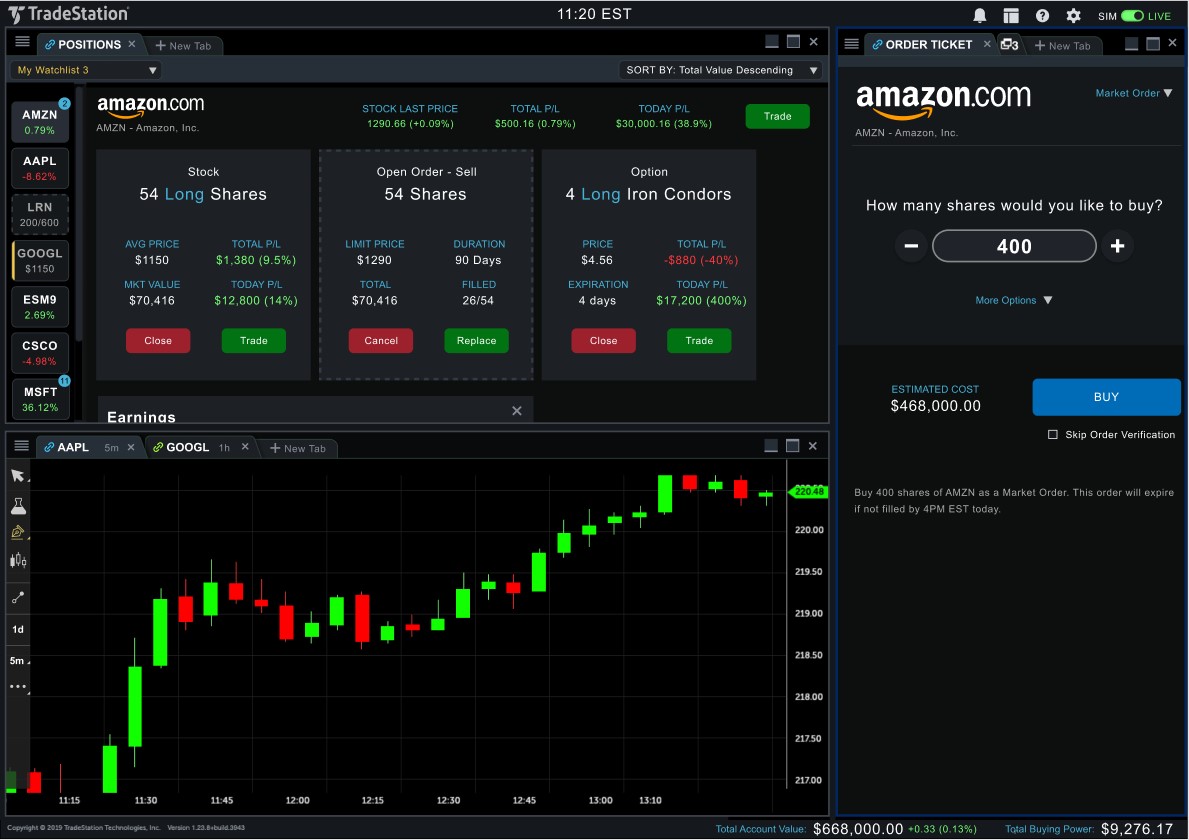Viewport: 1189px width, 840px height.
Task: Toggle the SIM/LIVE trading switch
Action: click(1132, 16)
